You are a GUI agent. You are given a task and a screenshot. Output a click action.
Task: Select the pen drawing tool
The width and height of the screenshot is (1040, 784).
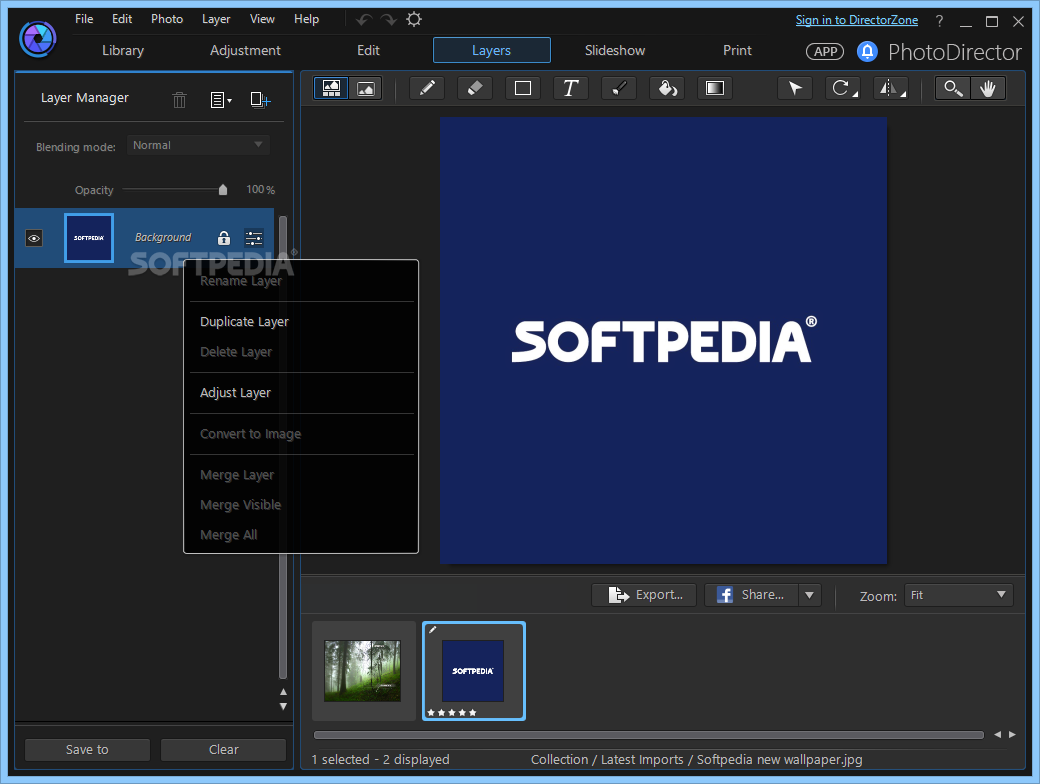click(x=427, y=88)
